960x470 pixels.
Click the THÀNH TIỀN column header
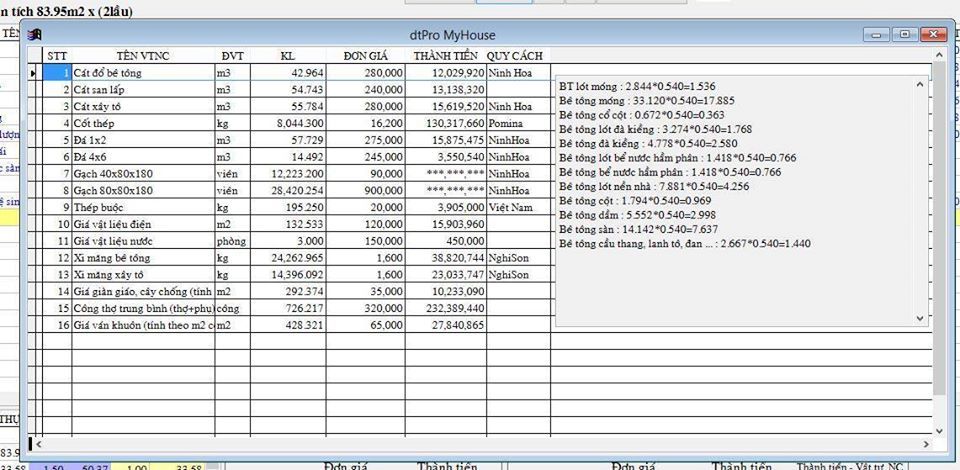coord(445,55)
